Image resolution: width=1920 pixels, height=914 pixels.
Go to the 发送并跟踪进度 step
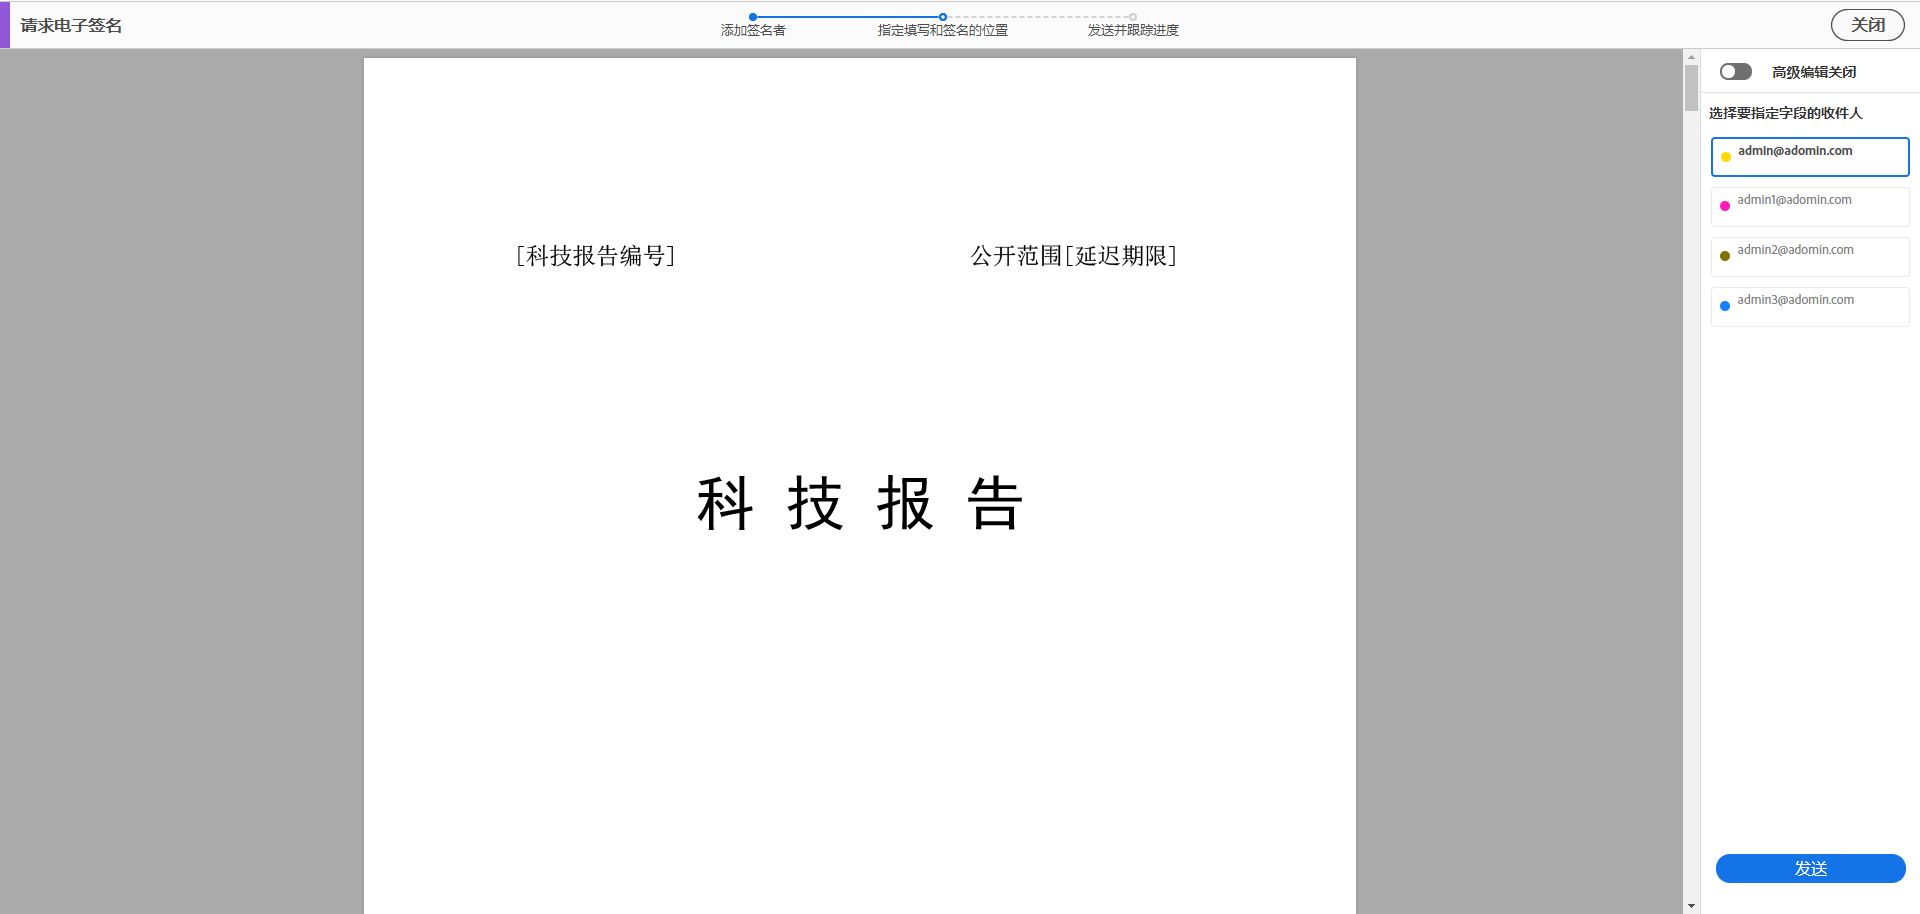(x=1133, y=25)
